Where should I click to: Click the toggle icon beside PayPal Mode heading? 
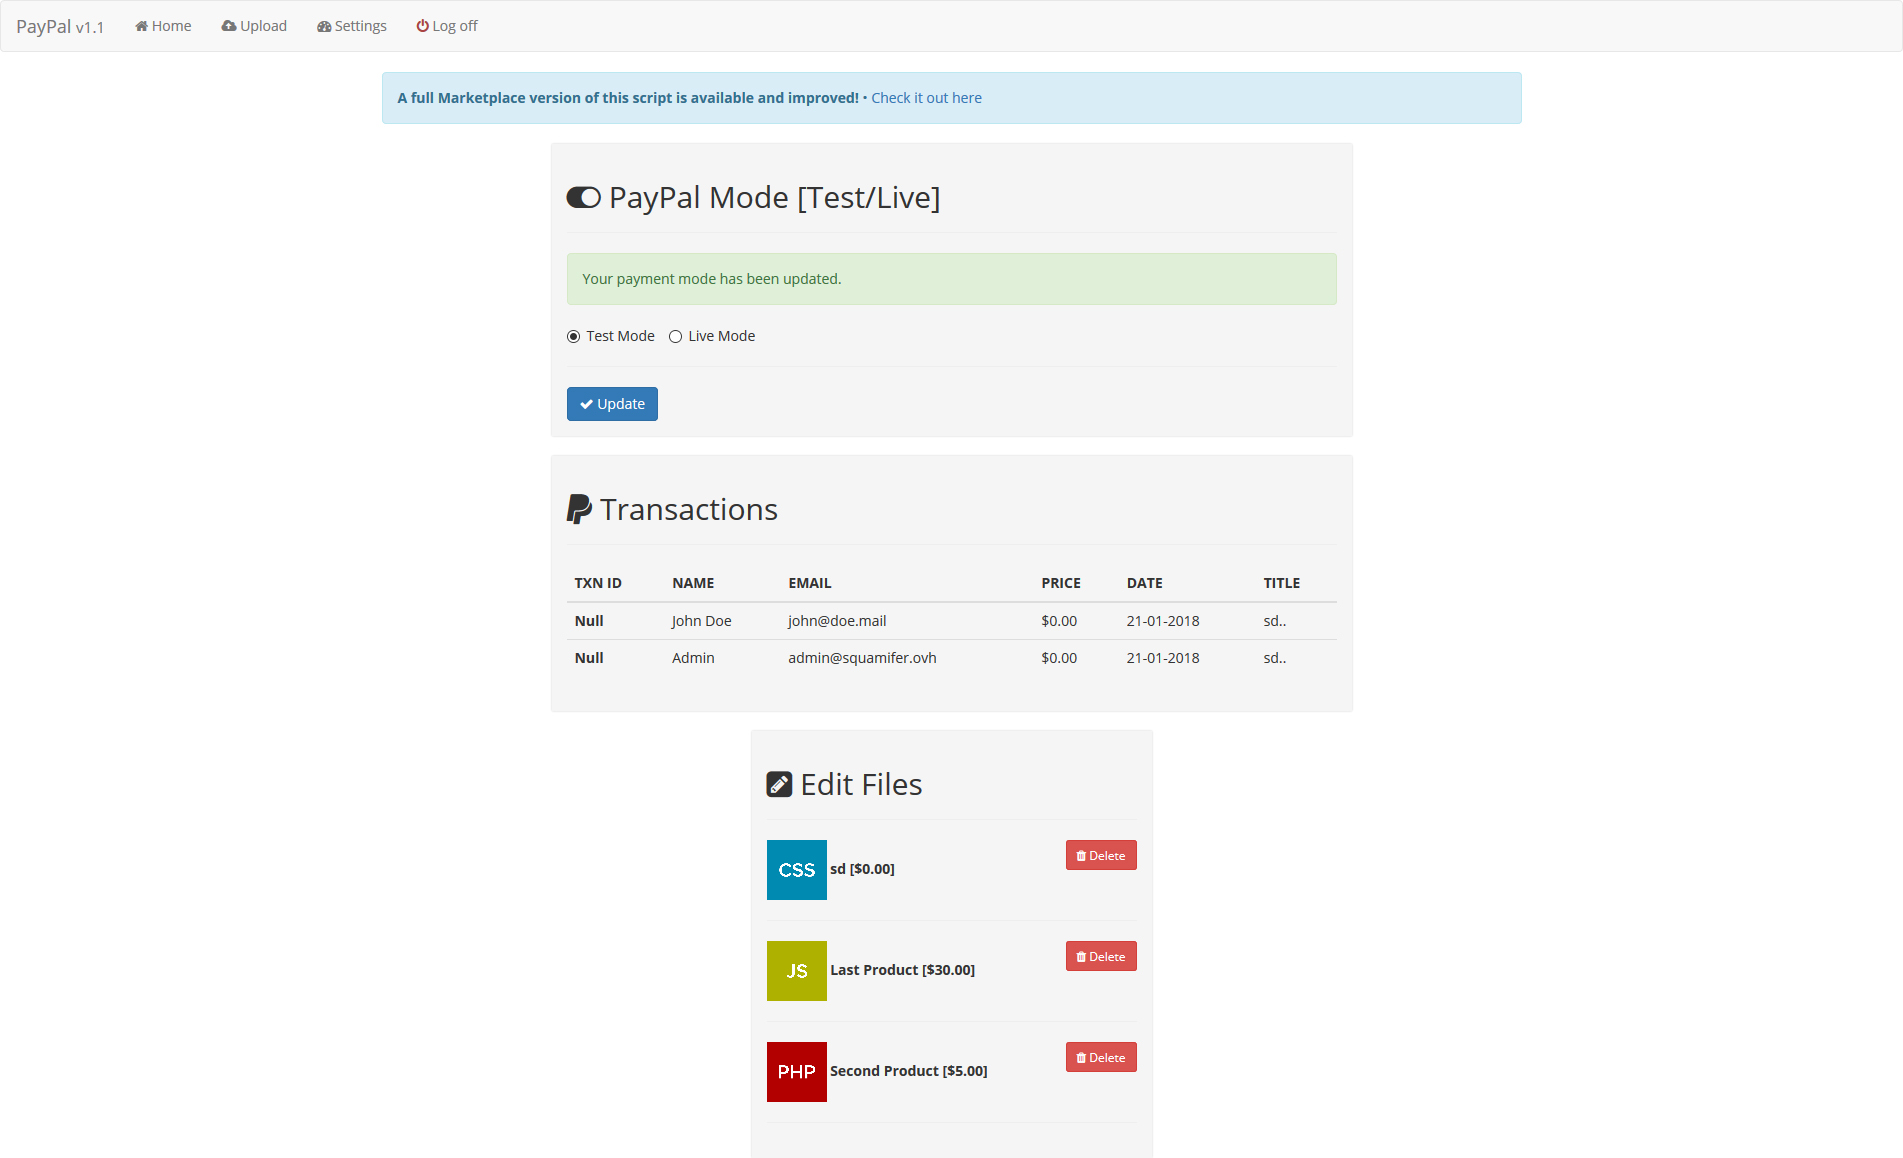coord(584,198)
